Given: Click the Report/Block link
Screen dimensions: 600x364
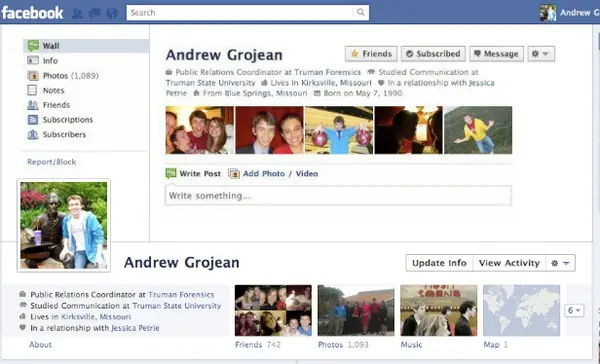Looking at the screenshot, I should coord(52,162).
